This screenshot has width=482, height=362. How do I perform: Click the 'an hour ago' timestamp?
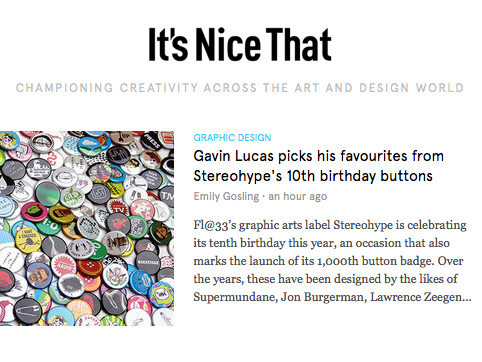tap(298, 196)
